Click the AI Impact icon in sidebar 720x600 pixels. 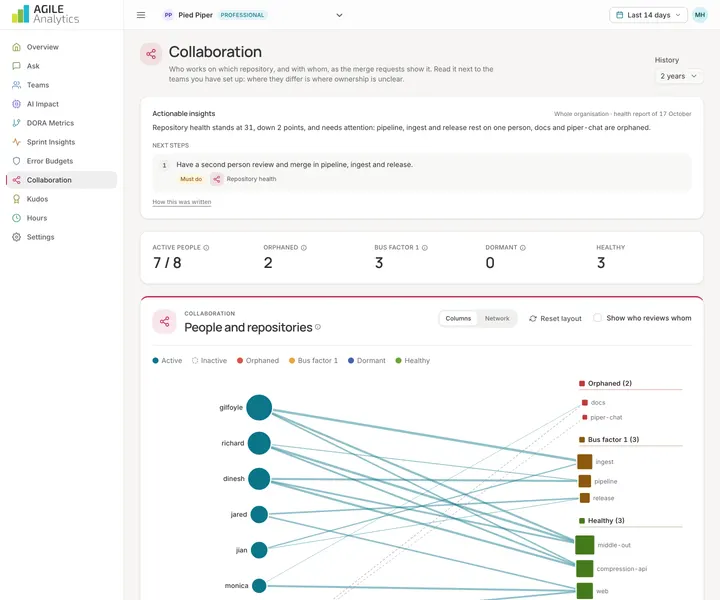(x=17, y=104)
